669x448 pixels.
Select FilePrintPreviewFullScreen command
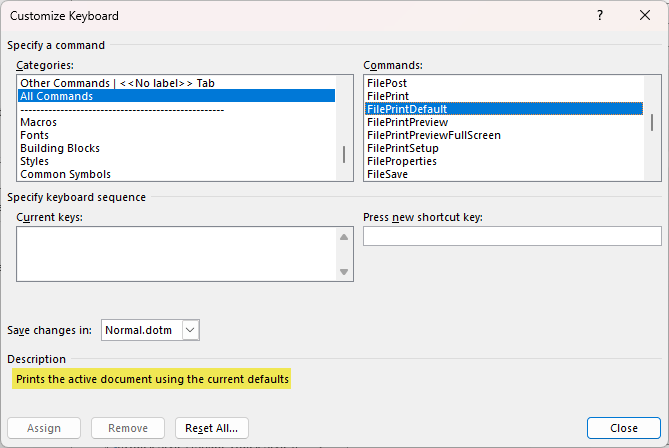pyautogui.click(x=504, y=135)
